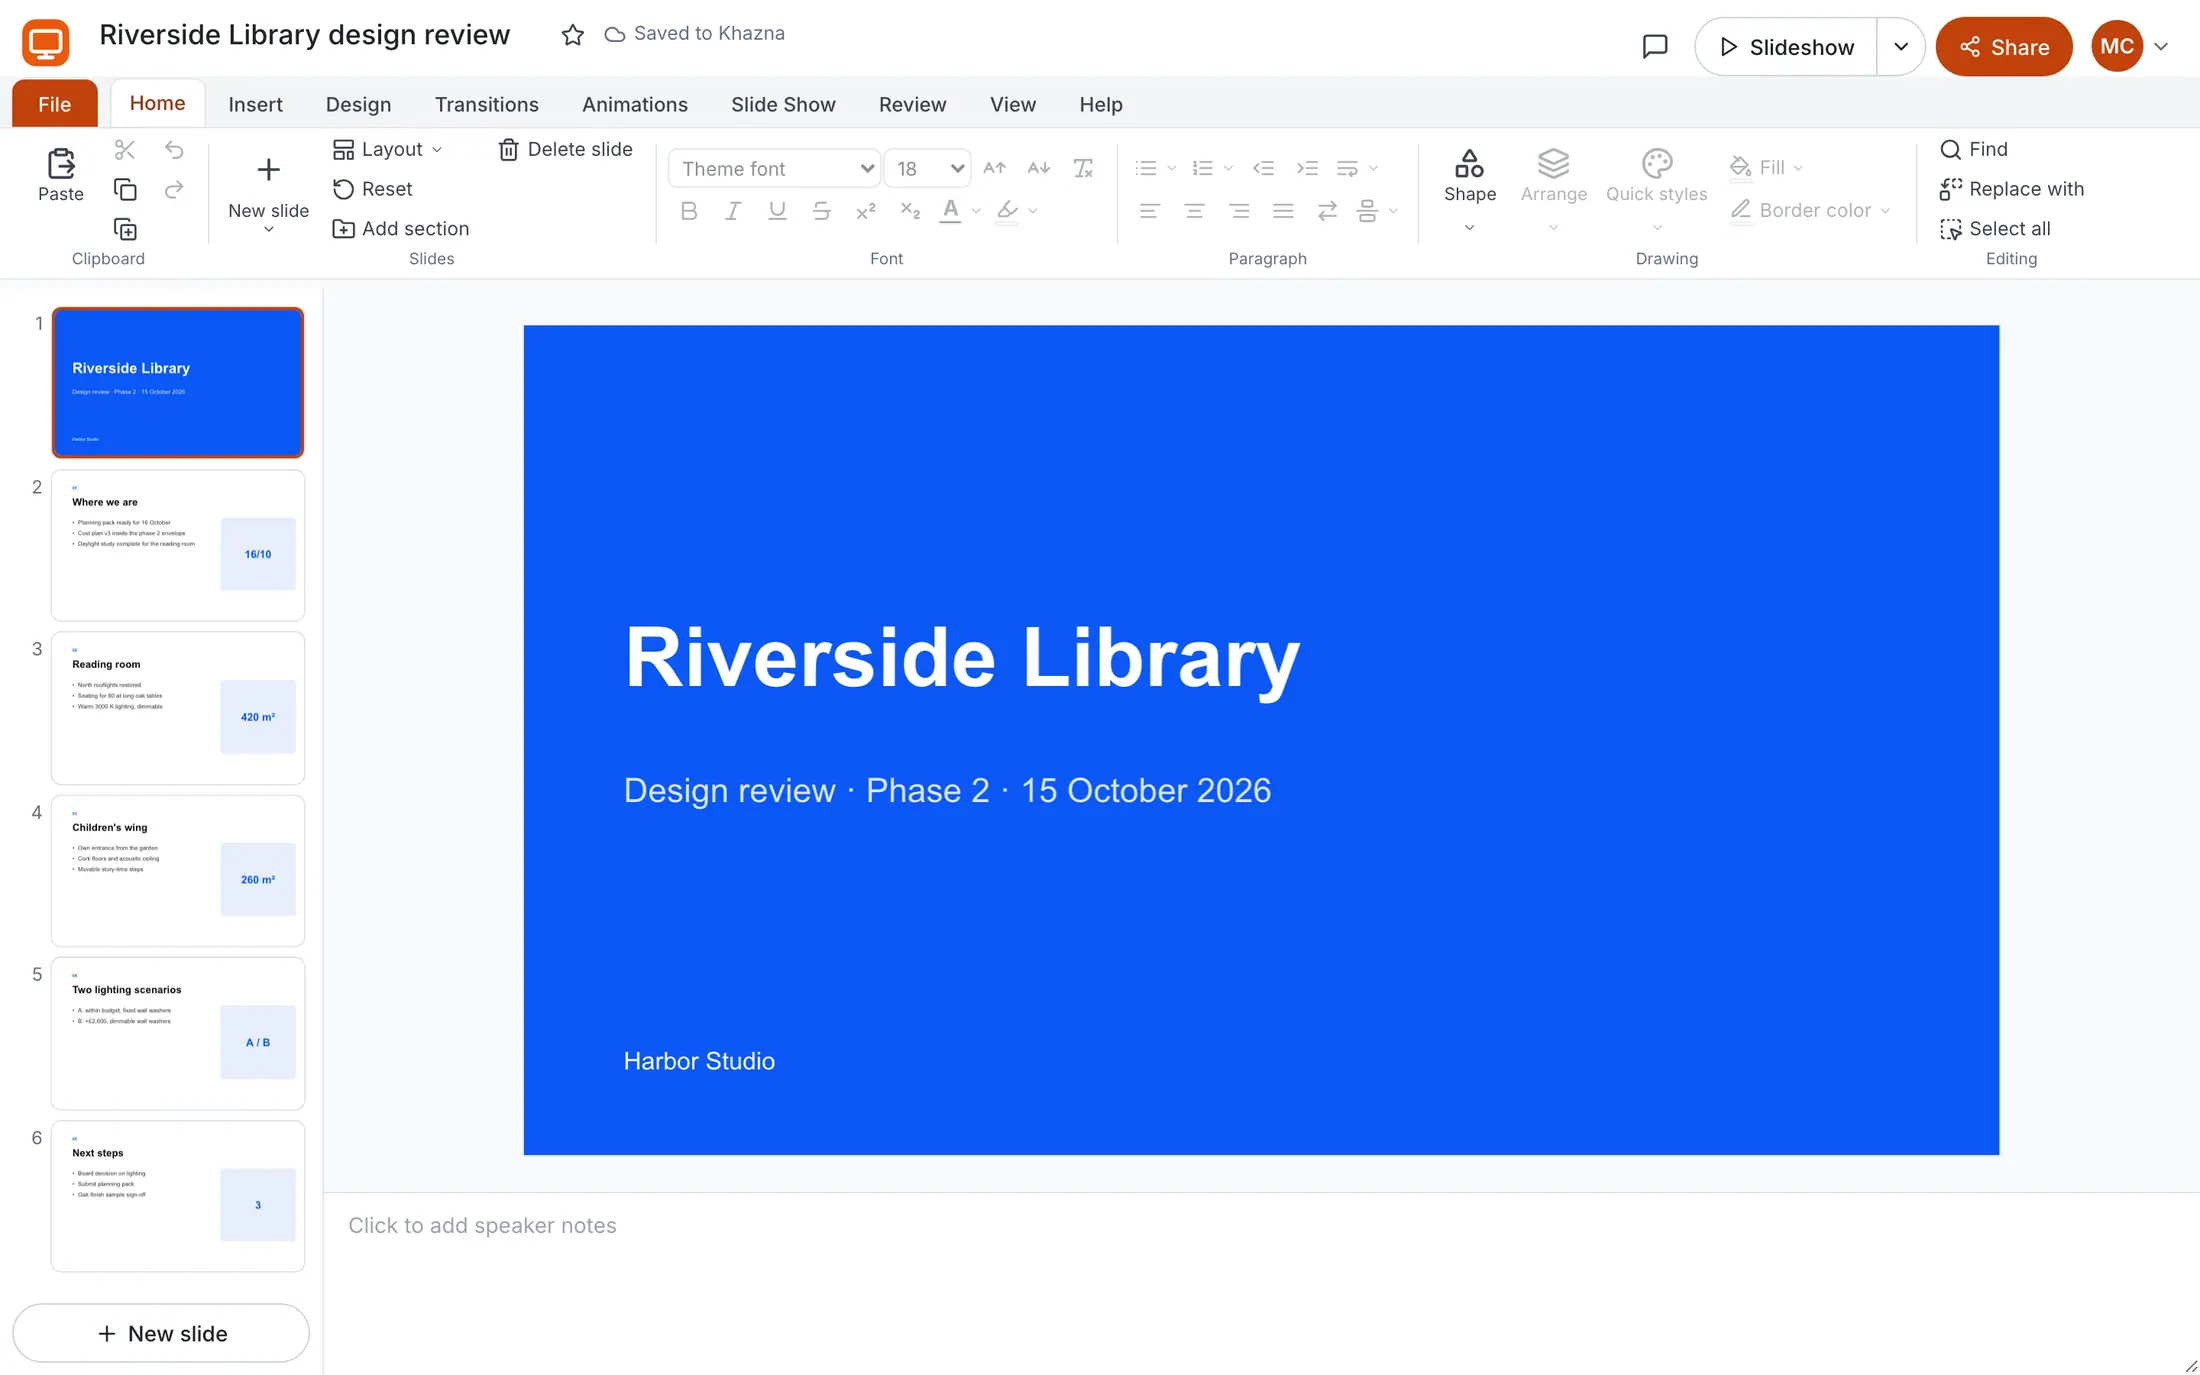Open the Theme font dropdown

click(774, 168)
